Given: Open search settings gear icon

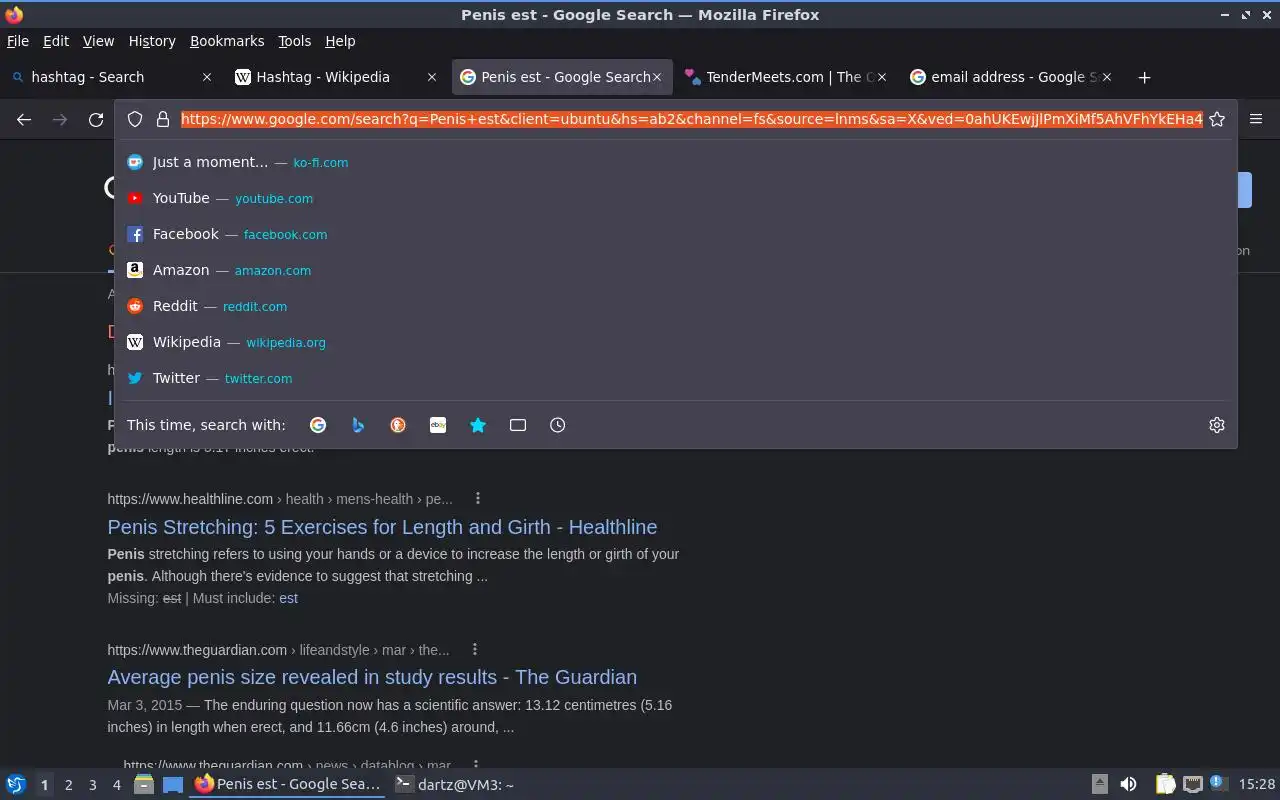Looking at the screenshot, I should click(1217, 425).
